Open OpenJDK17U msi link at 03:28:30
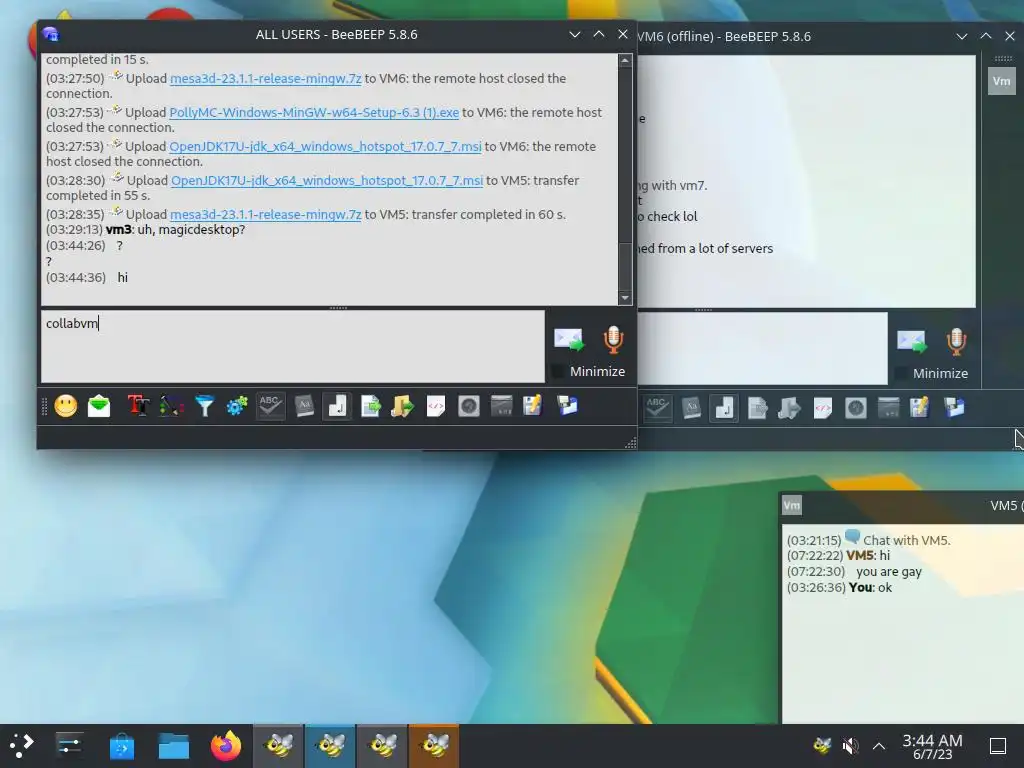This screenshot has height=768, width=1024. (327, 180)
